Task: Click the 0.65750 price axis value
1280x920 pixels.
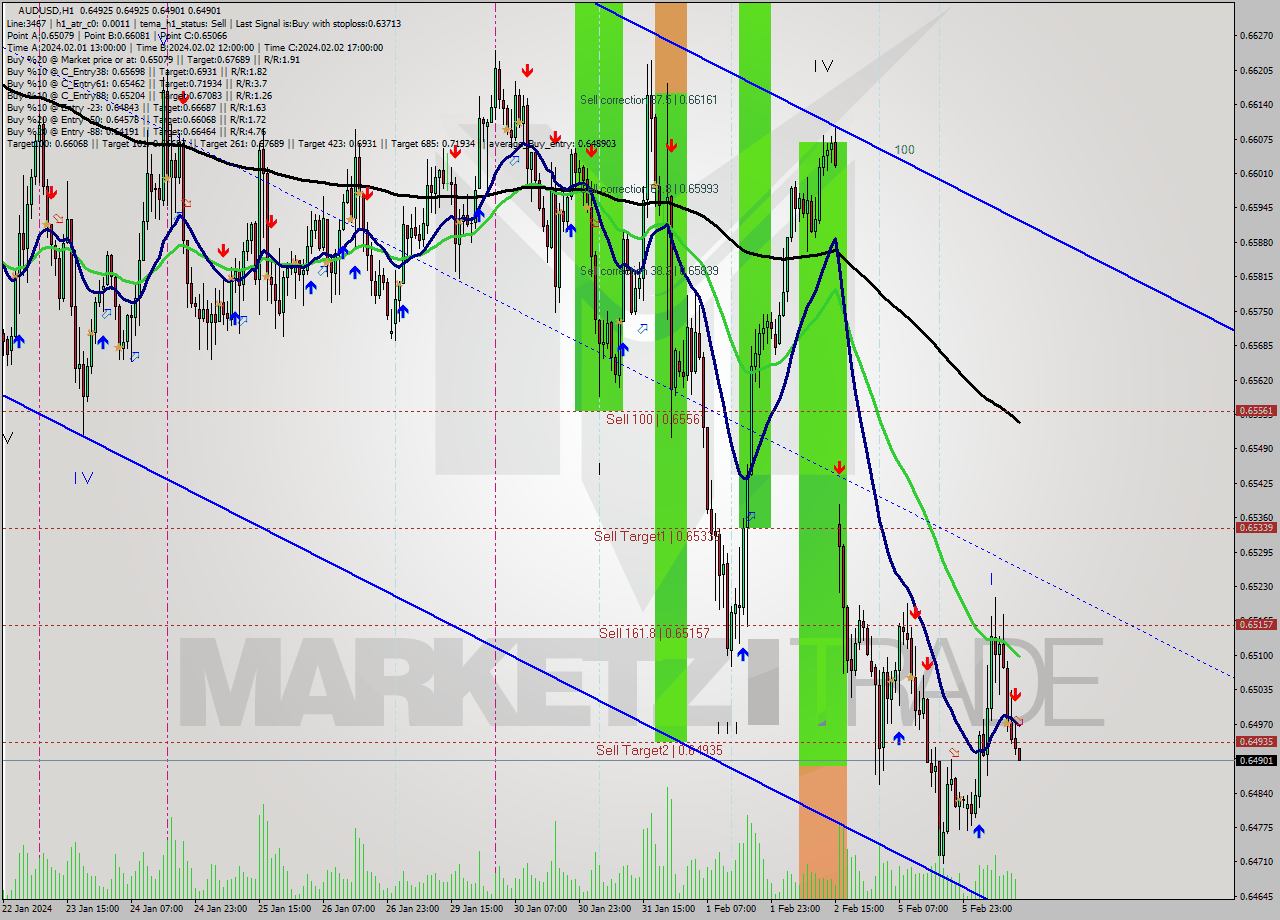Action: coord(1256,311)
